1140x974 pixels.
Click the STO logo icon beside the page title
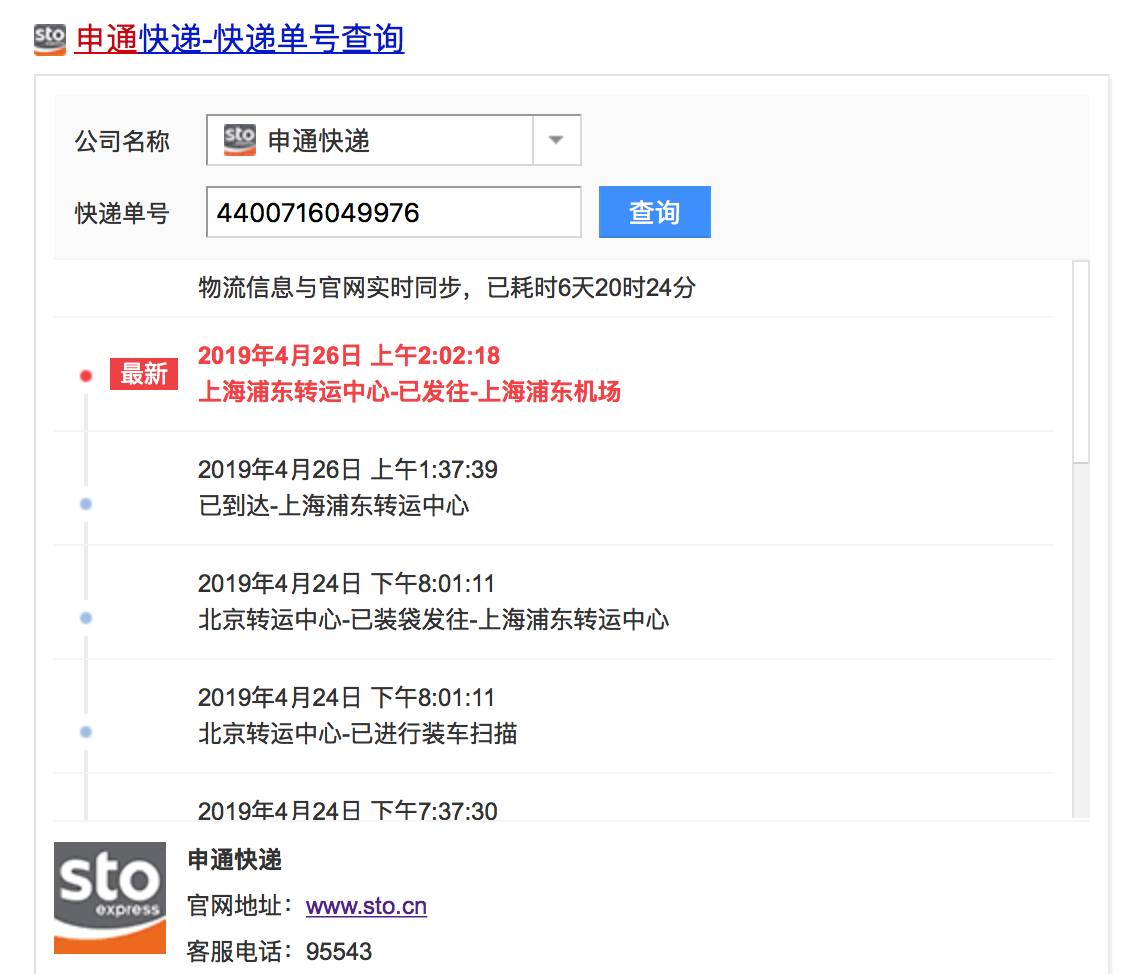click(49, 39)
